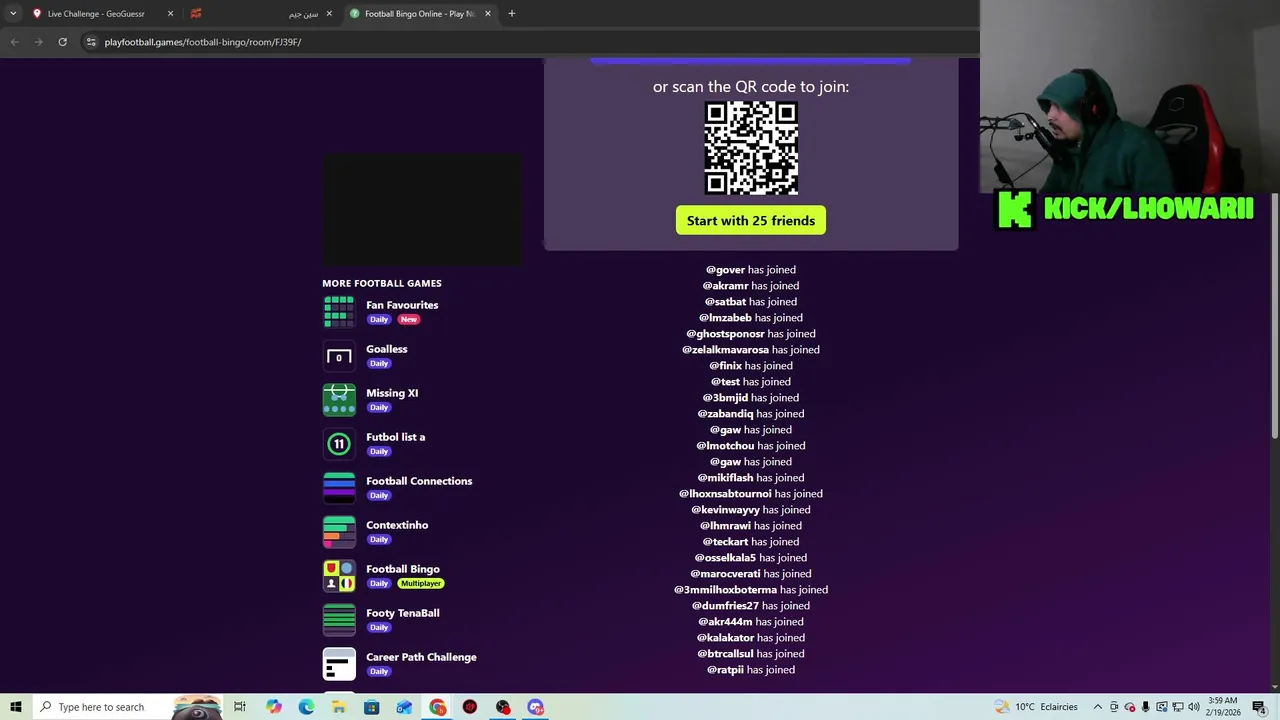Click the QR code image

[x=751, y=148]
